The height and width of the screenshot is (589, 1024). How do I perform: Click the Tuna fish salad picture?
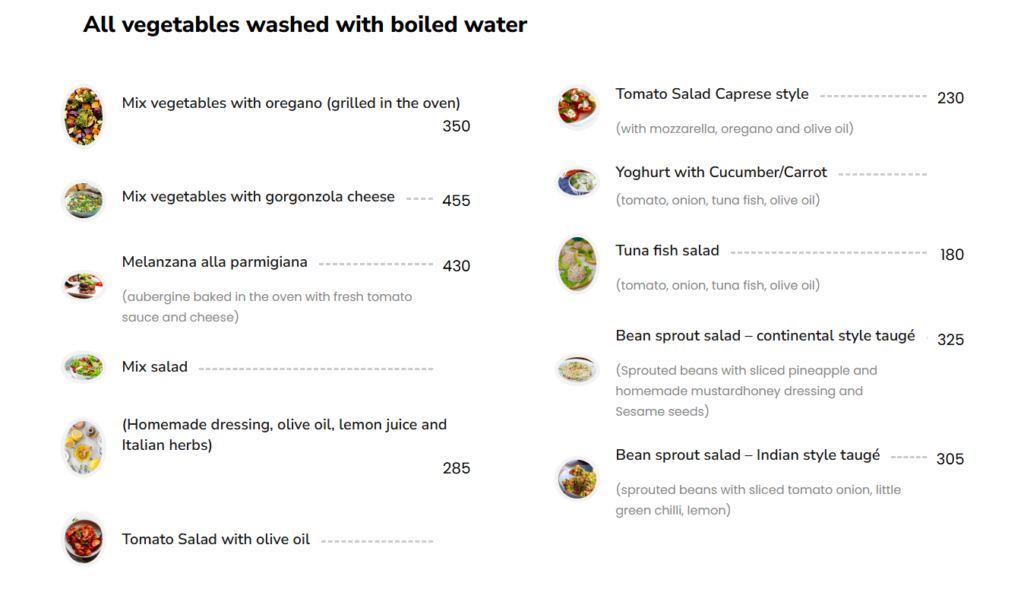pos(577,264)
